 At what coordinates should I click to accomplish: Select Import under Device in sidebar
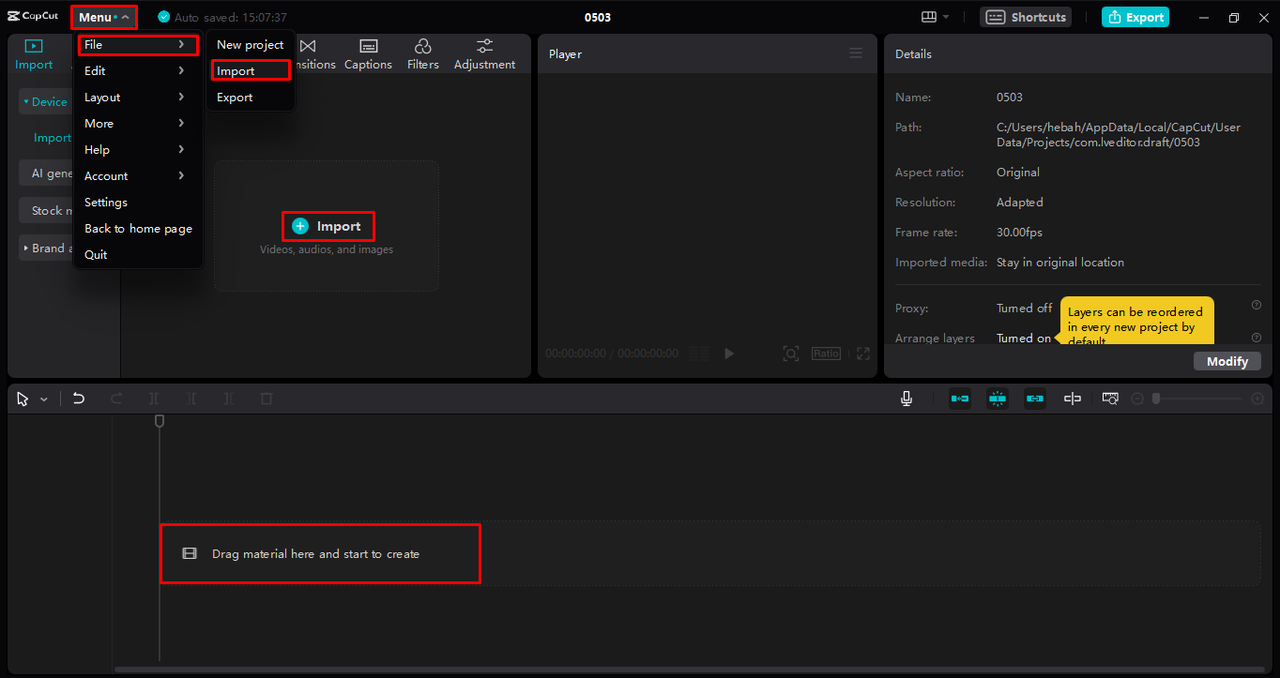click(52, 138)
